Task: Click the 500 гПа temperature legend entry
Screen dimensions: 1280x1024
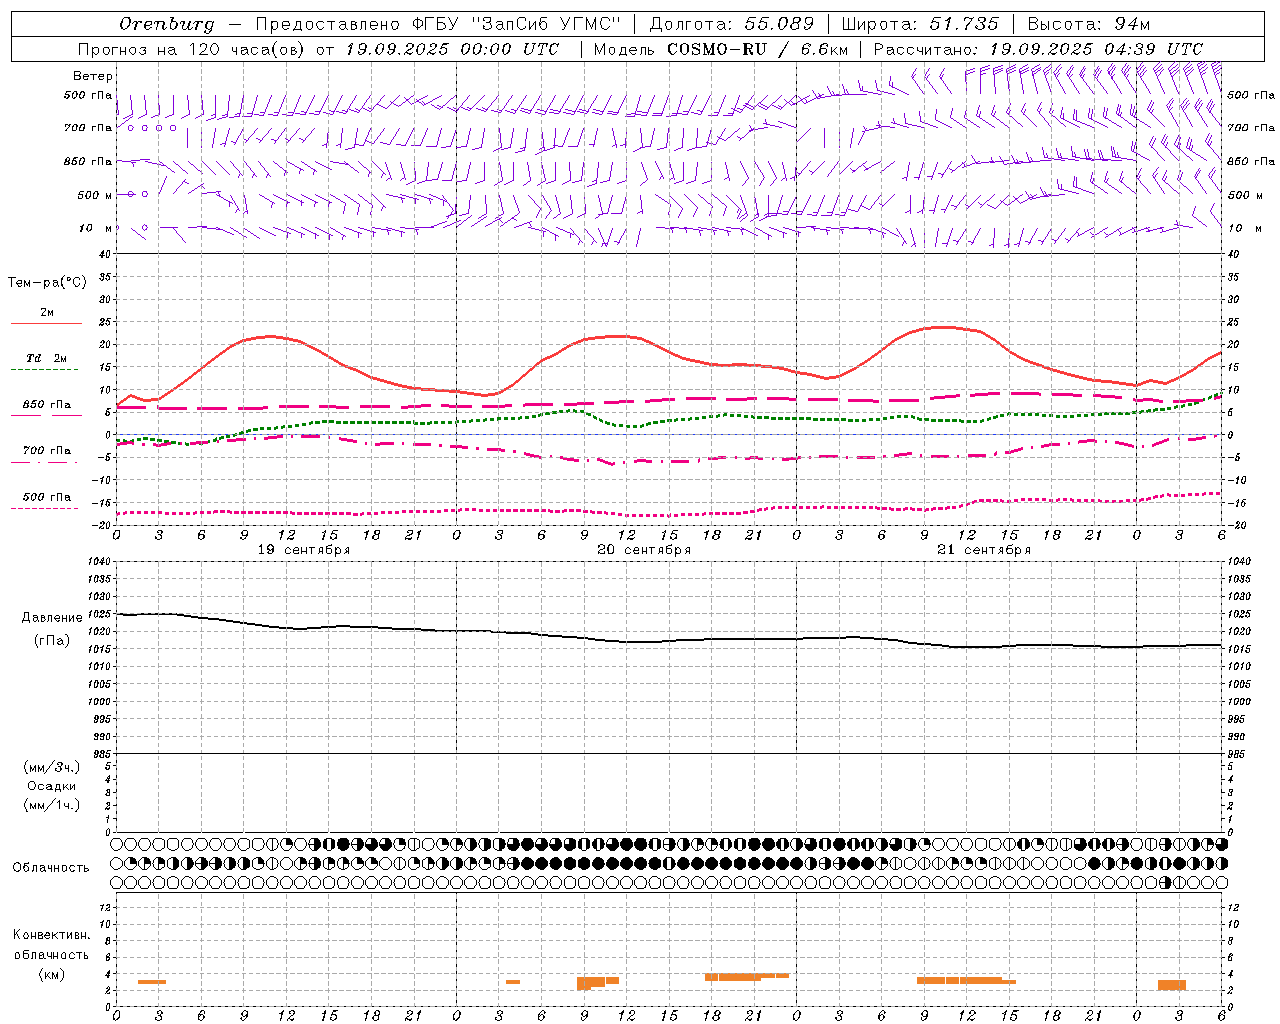Action: point(47,497)
